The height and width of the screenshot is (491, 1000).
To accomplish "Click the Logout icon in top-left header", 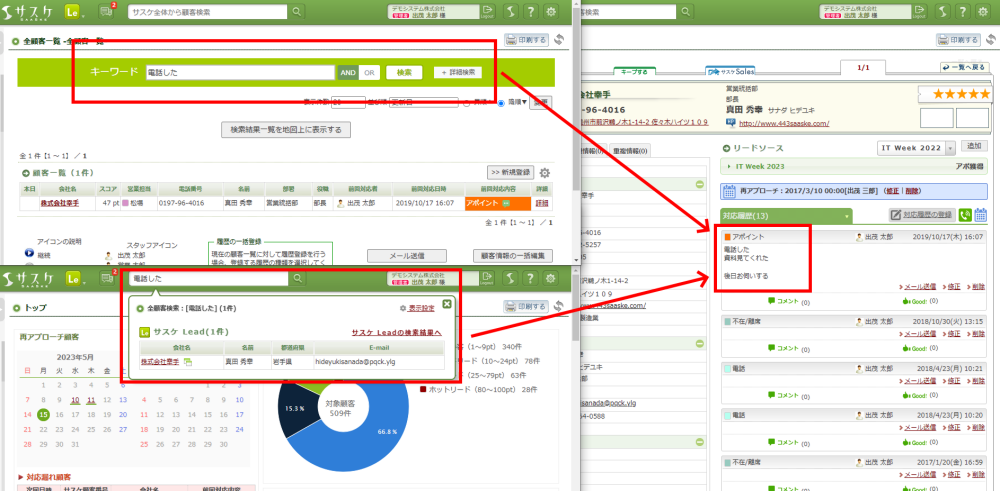I will click(x=487, y=11).
